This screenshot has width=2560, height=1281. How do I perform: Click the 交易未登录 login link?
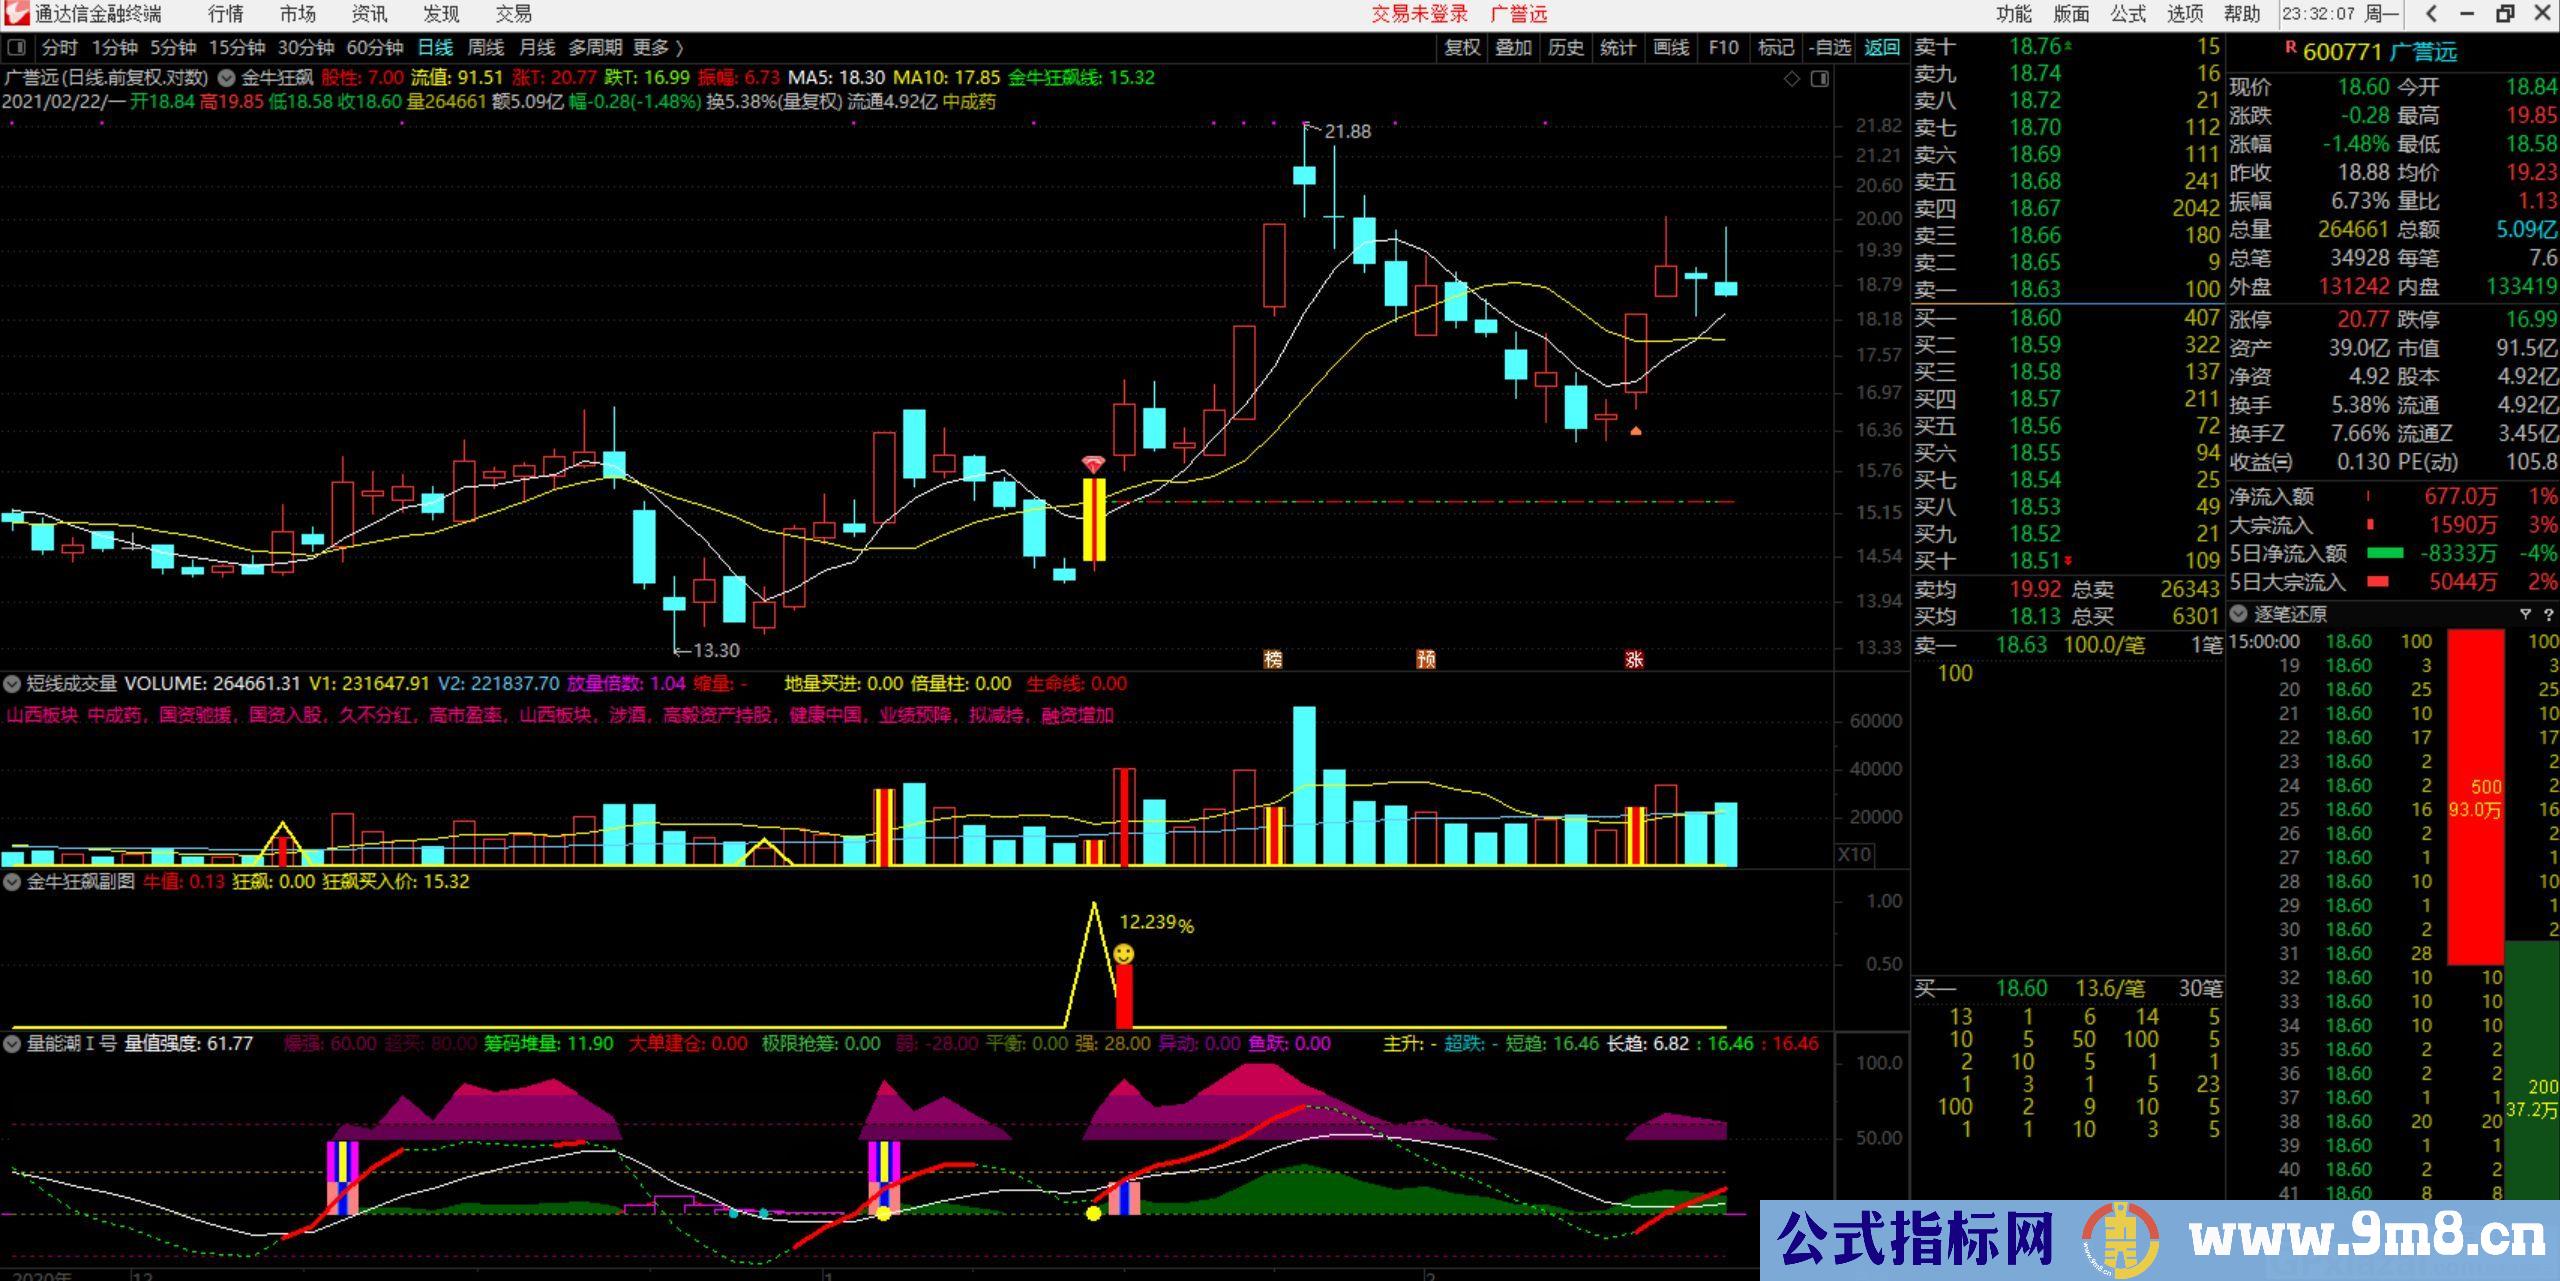(1419, 14)
